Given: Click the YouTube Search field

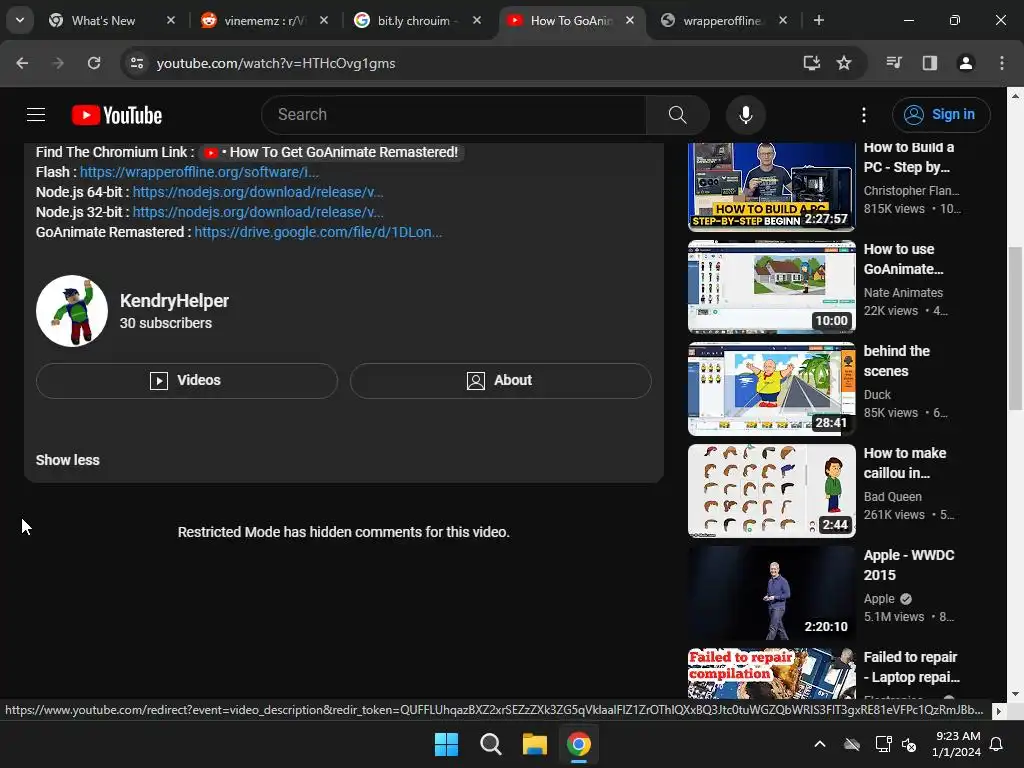Looking at the screenshot, I should (454, 115).
